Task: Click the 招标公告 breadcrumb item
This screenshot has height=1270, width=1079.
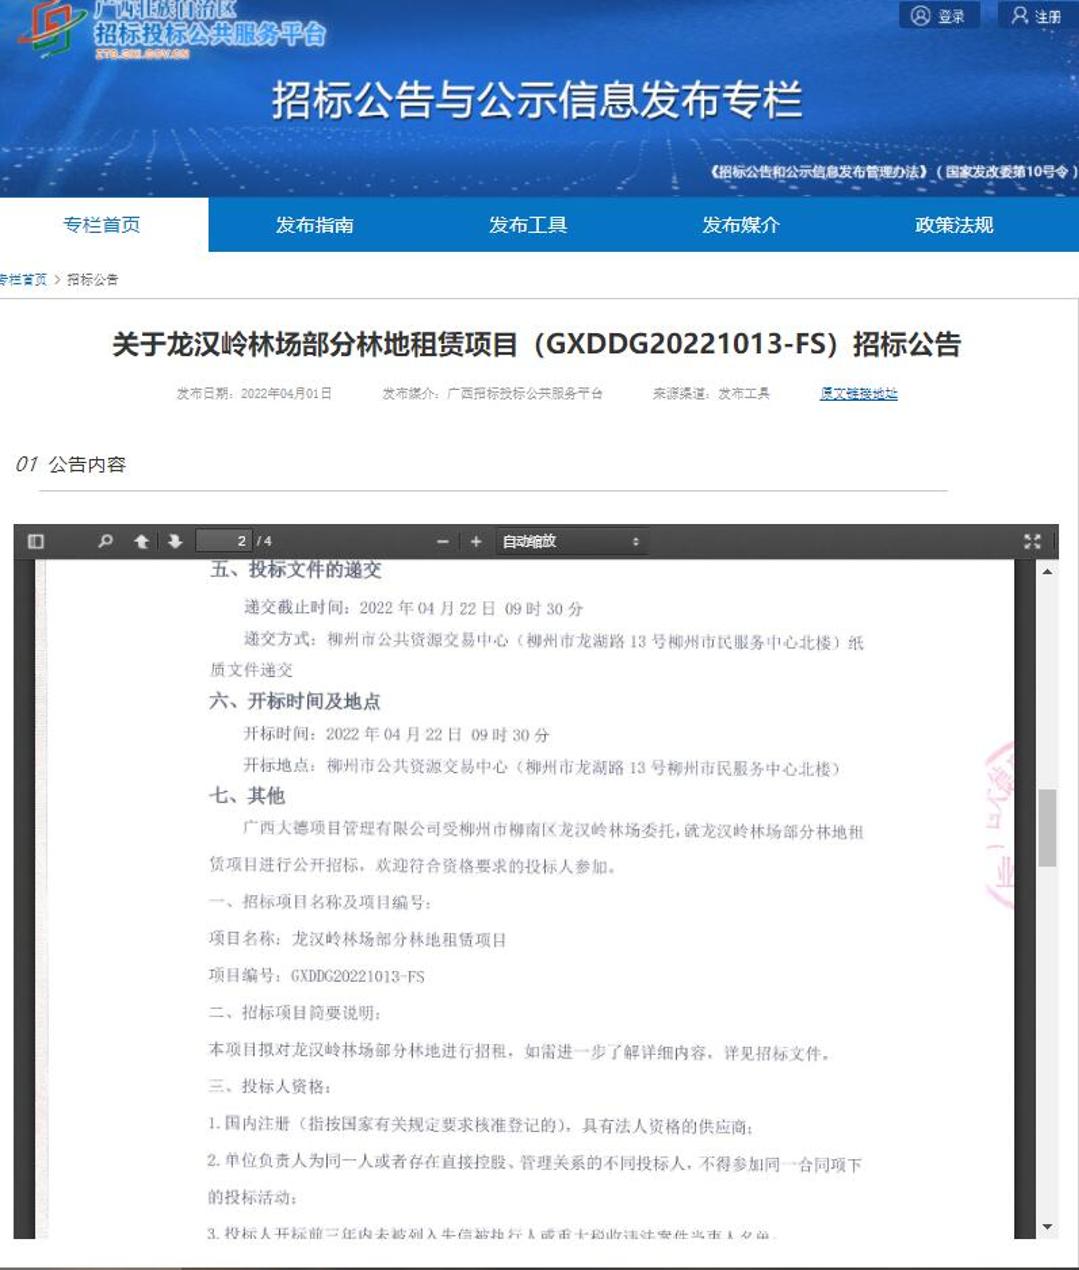Action: tap(92, 279)
